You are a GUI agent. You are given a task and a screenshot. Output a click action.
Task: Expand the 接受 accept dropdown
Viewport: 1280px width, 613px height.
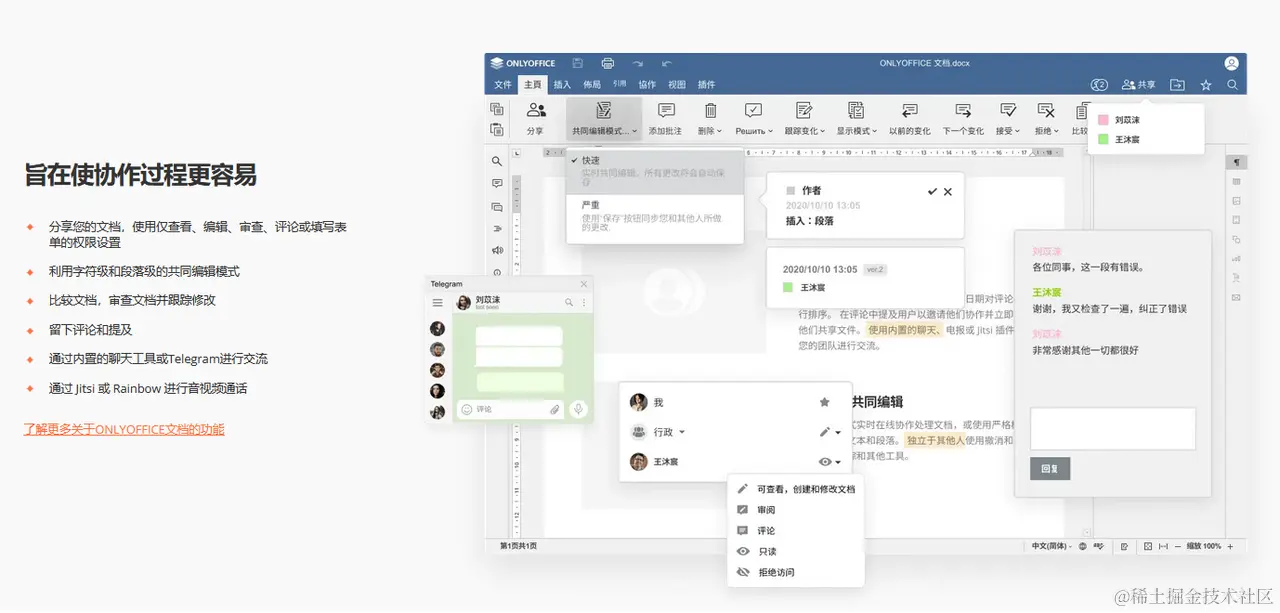1018,131
